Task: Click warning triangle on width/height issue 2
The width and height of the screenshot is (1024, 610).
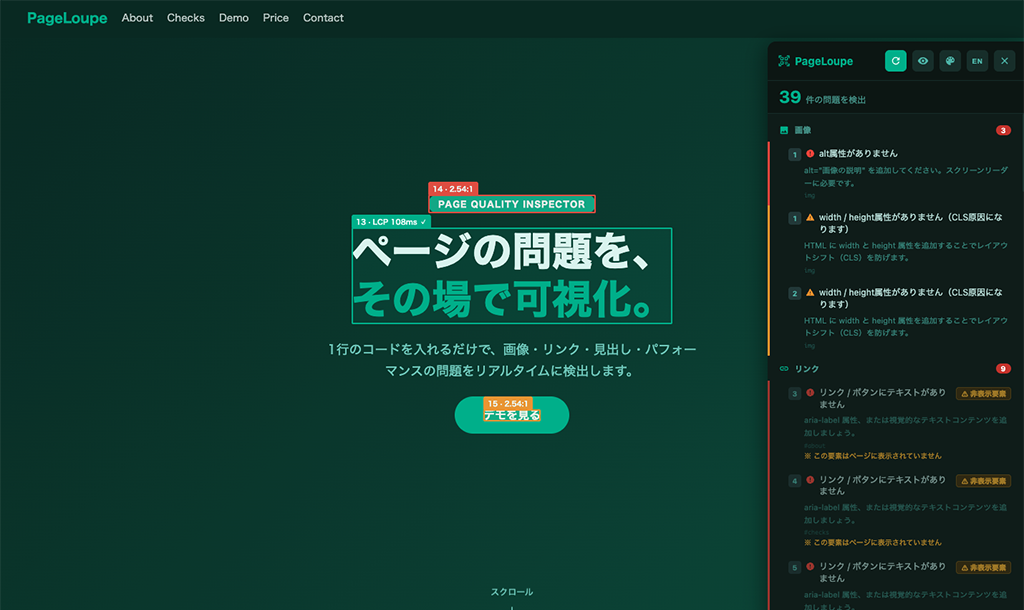Action: click(810, 293)
